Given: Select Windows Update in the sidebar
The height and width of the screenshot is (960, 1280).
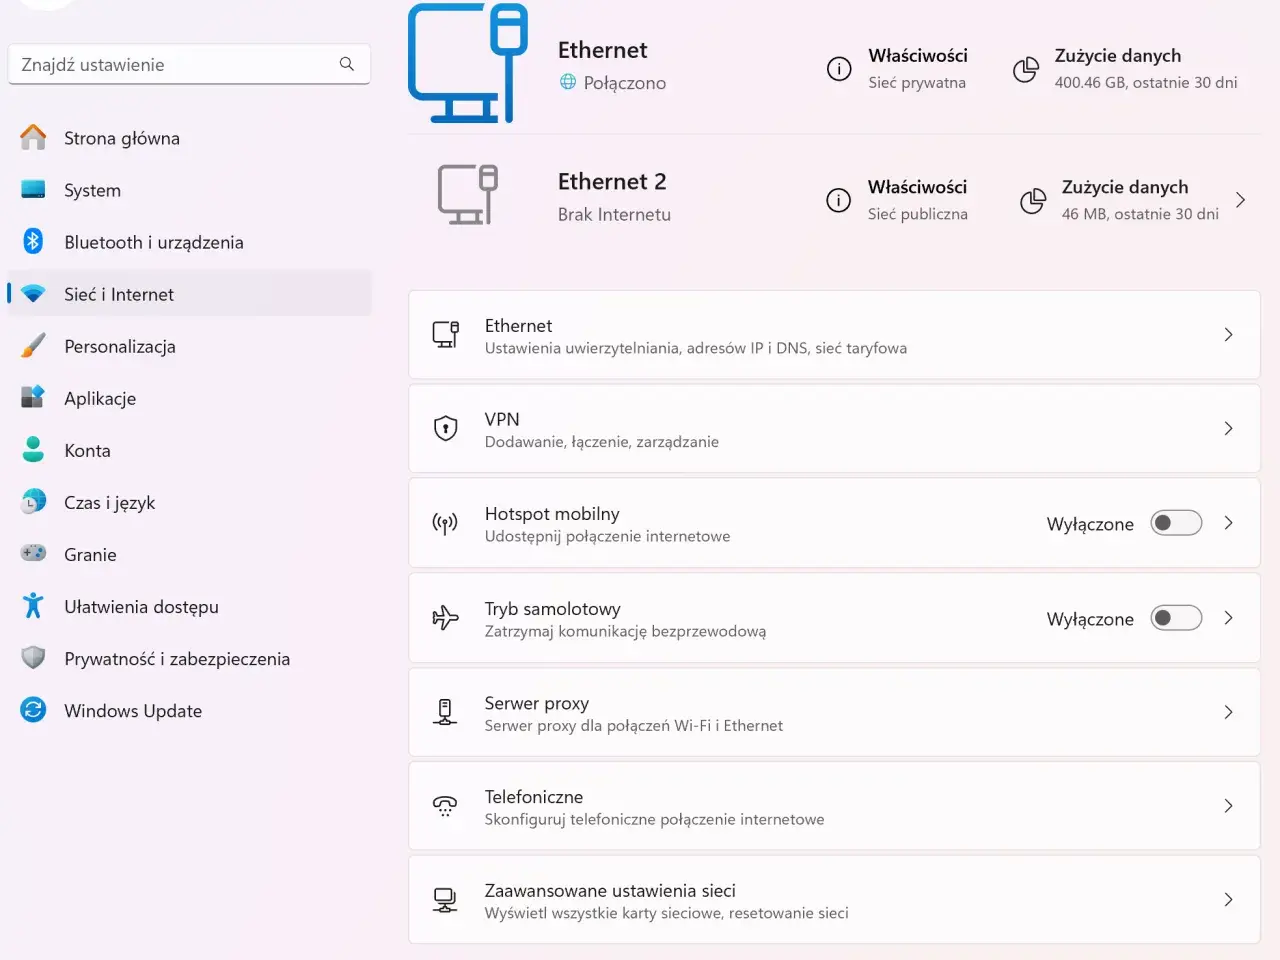Looking at the screenshot, I should point(189,710).
